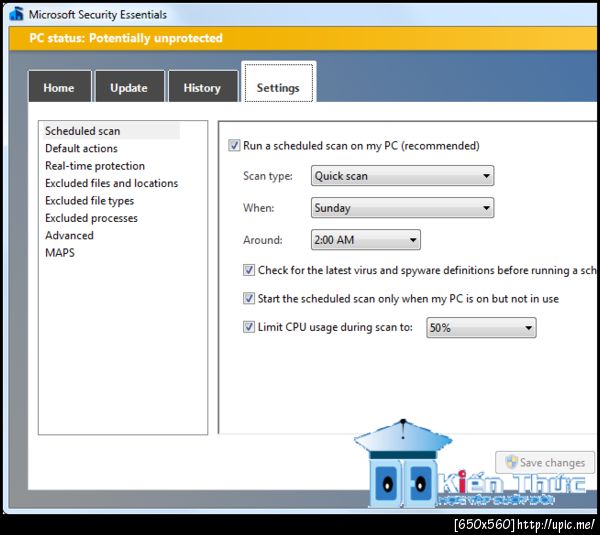Toggle Start scan only when PC not in use
The image size is (600, 535).
click(249, 298)
